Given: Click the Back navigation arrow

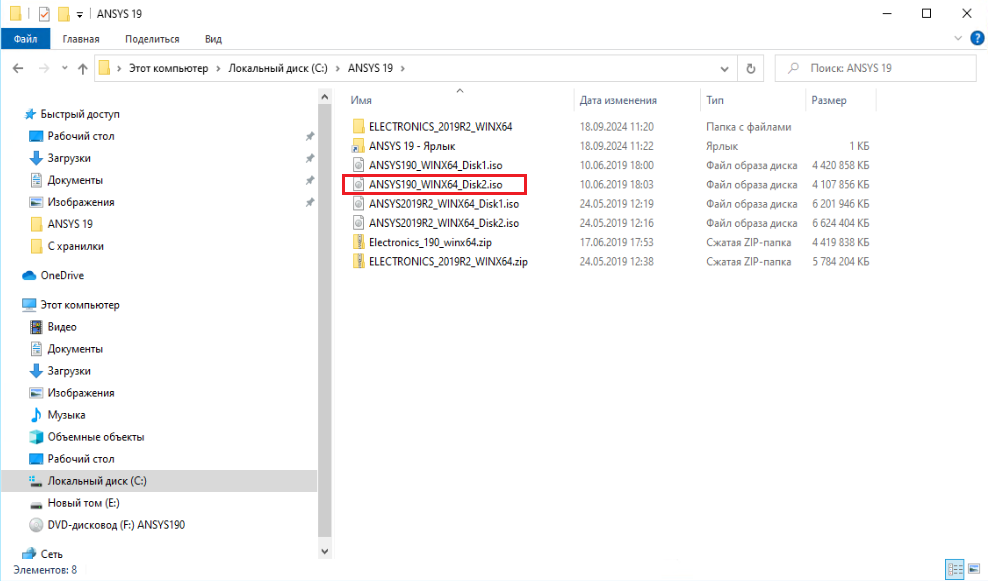Looking at the screenshot, I should click(18, 68).
